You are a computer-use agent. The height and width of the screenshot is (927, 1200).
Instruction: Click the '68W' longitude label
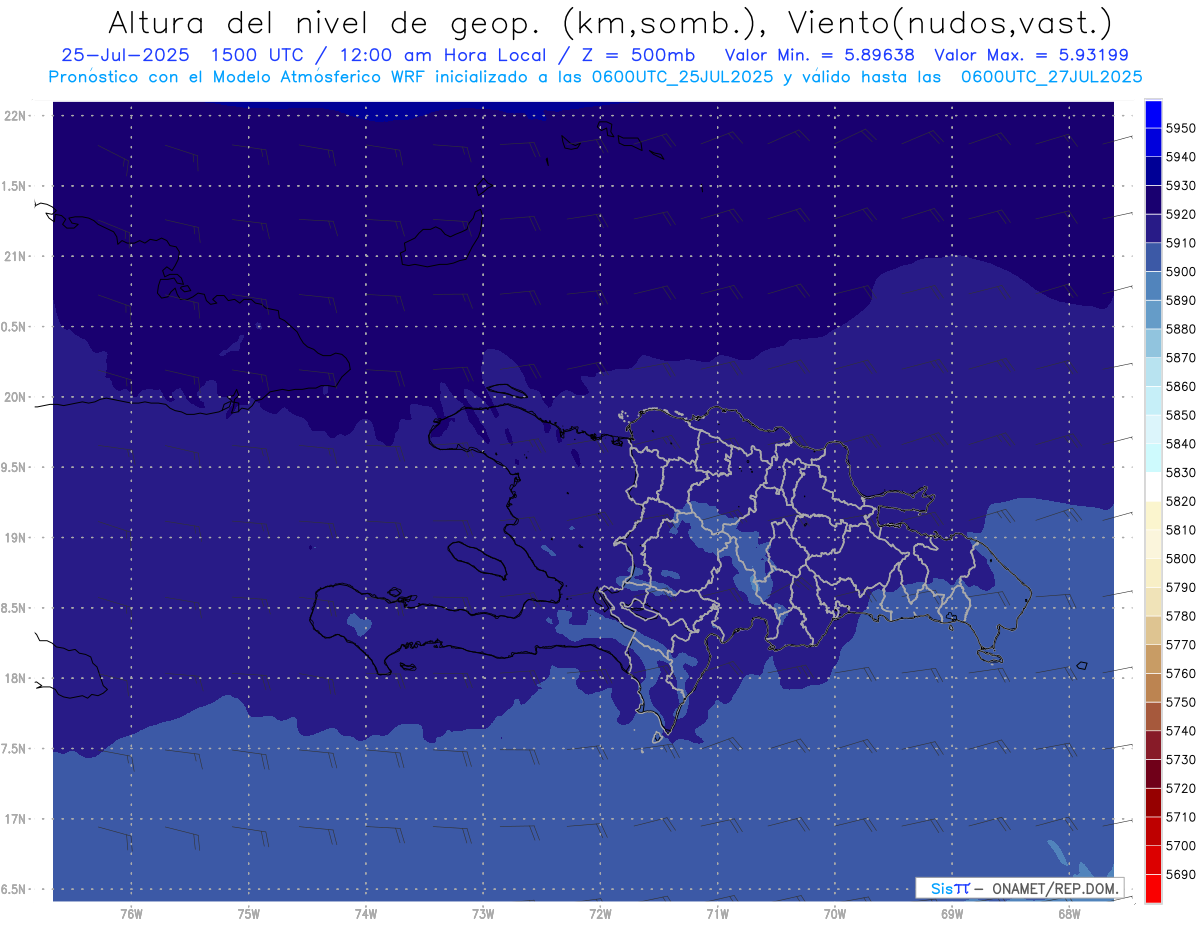pos(1069,913)
